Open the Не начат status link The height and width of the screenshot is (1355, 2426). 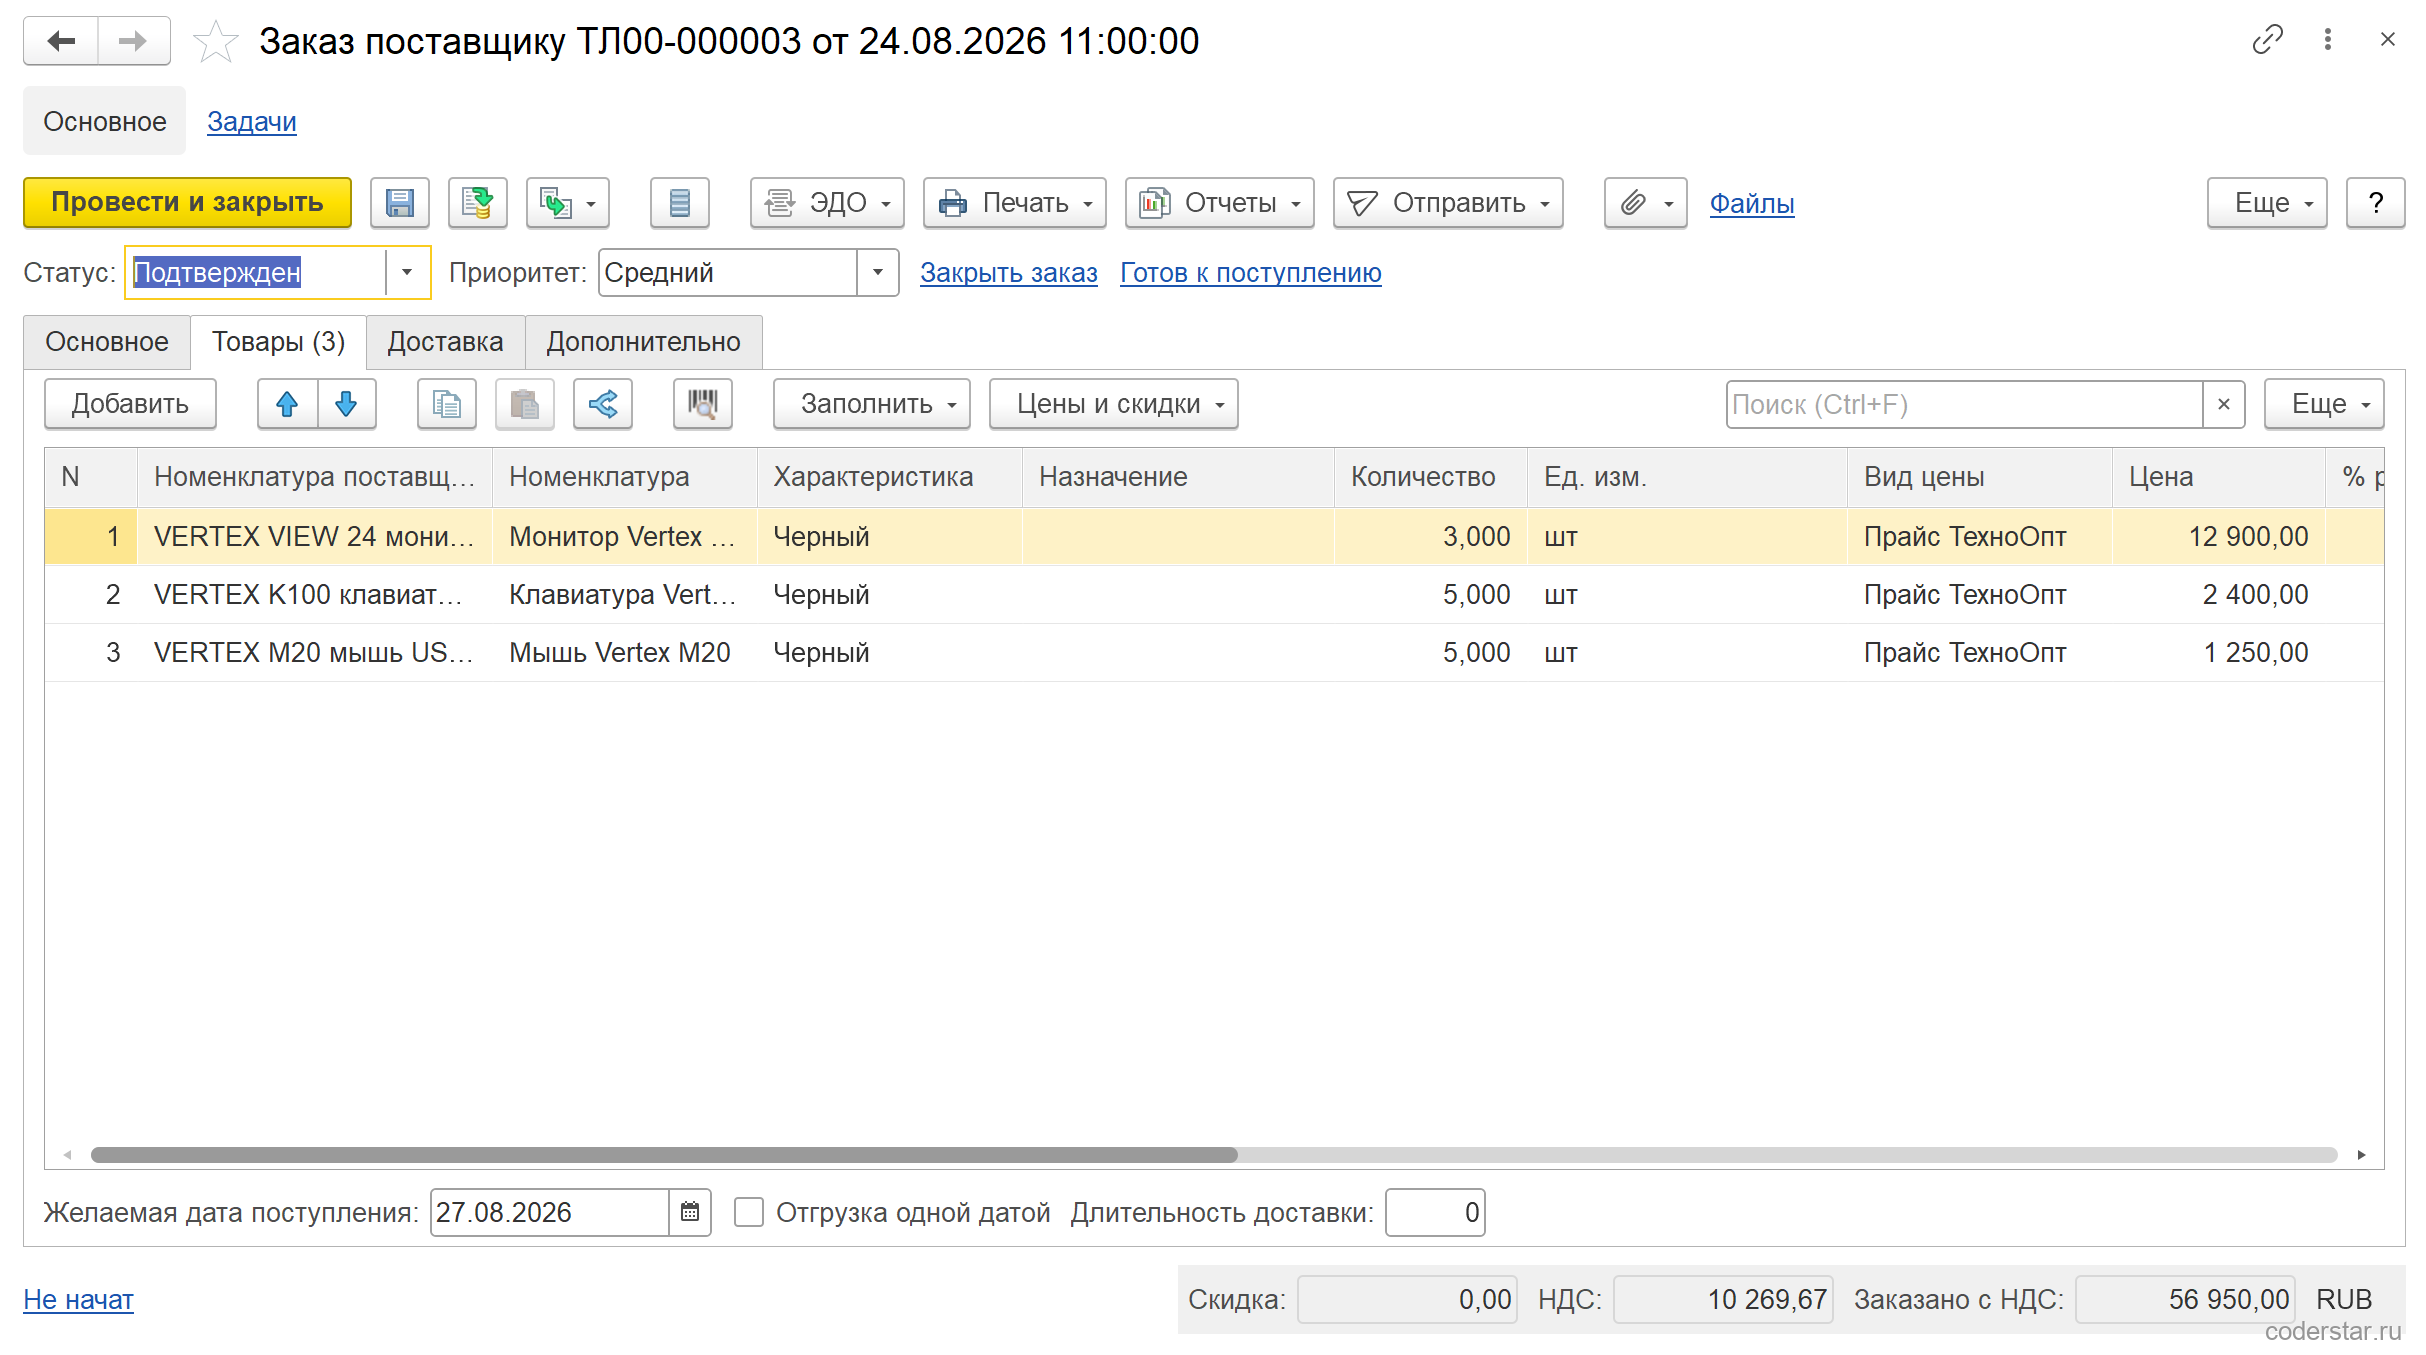[x=78, y=1299]
